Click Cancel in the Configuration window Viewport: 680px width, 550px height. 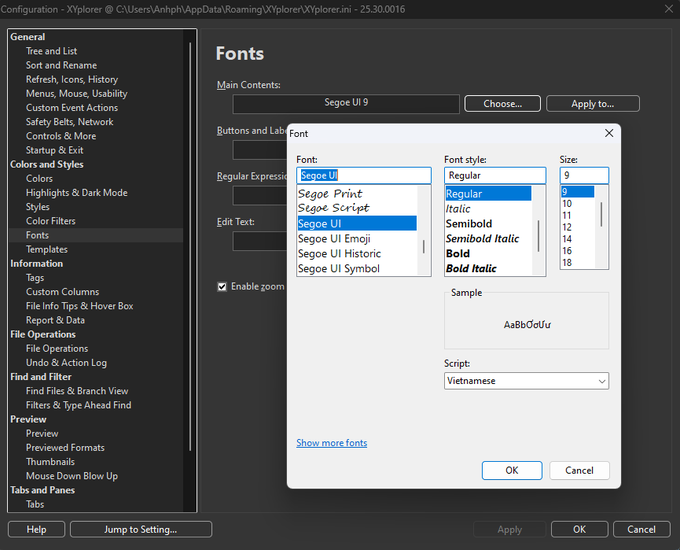(x=641, y=529)
